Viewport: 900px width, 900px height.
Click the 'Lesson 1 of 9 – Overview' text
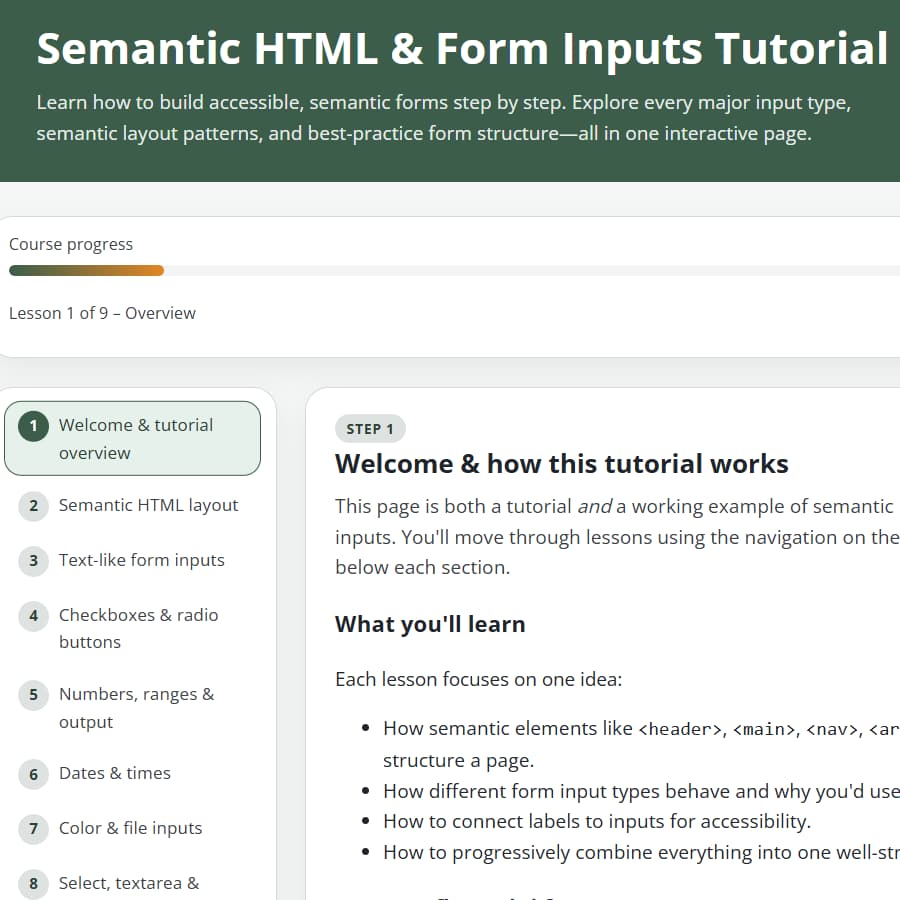point(102,313)
